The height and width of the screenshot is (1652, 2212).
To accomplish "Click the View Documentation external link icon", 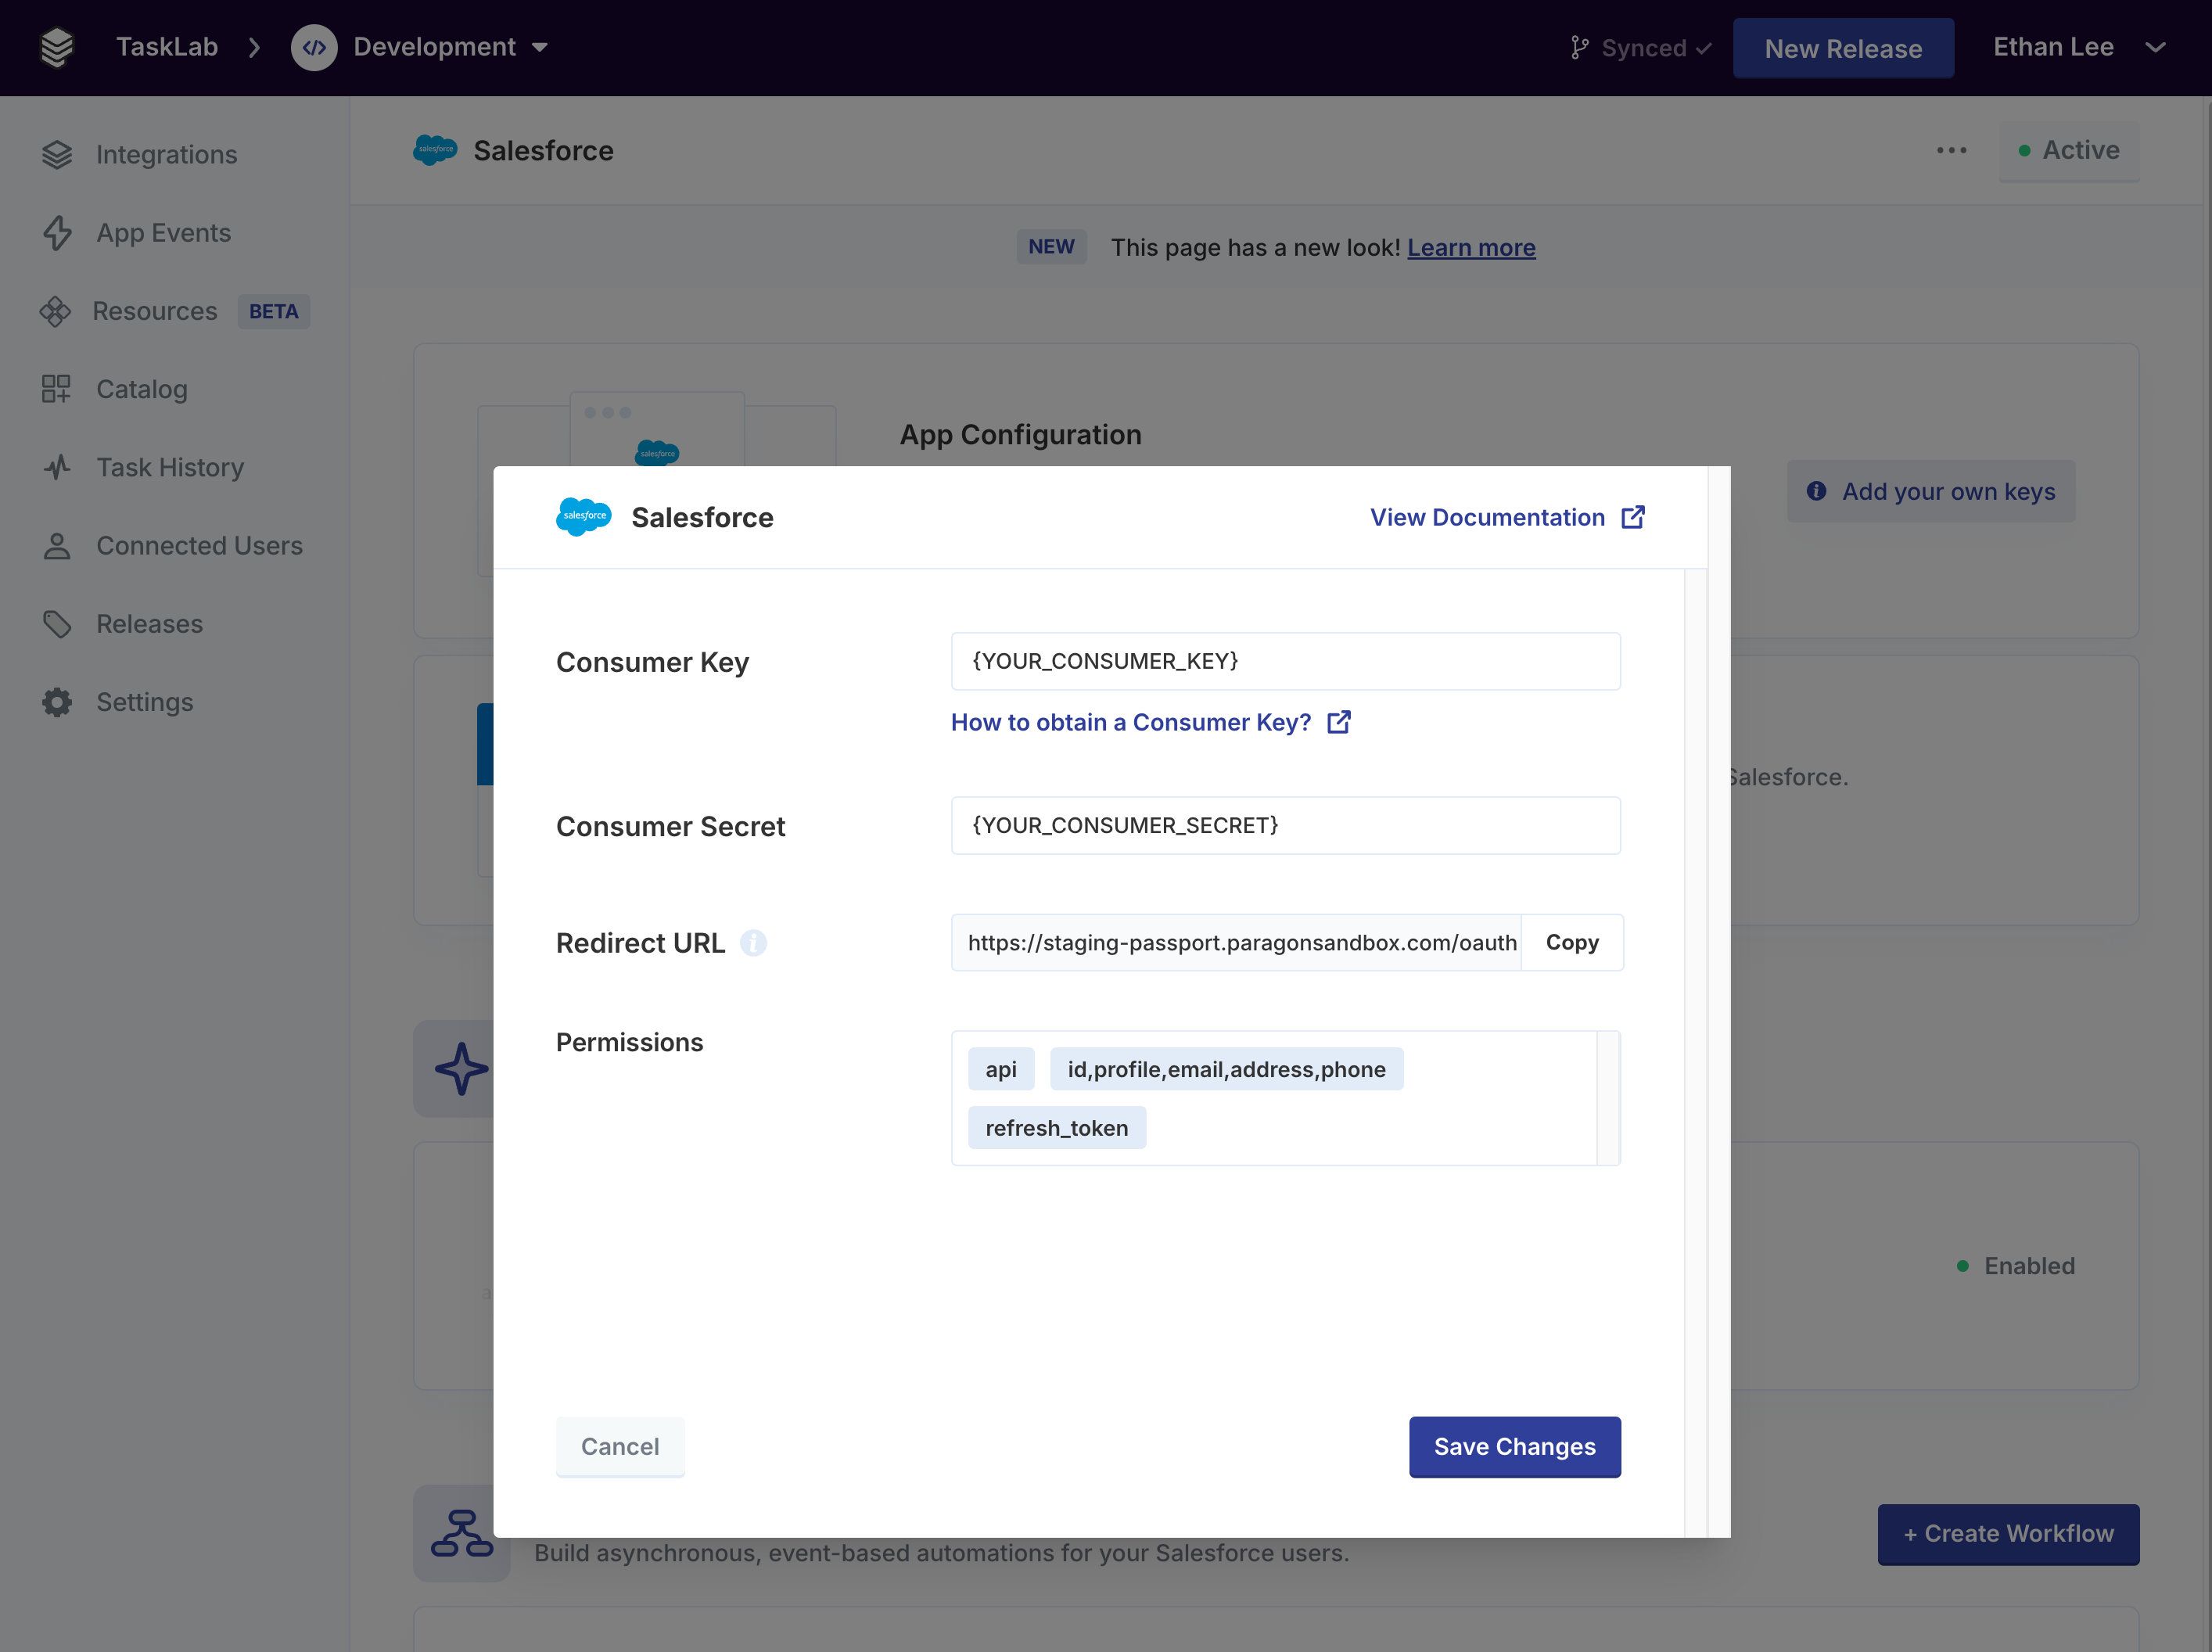I will [1632, 517].
